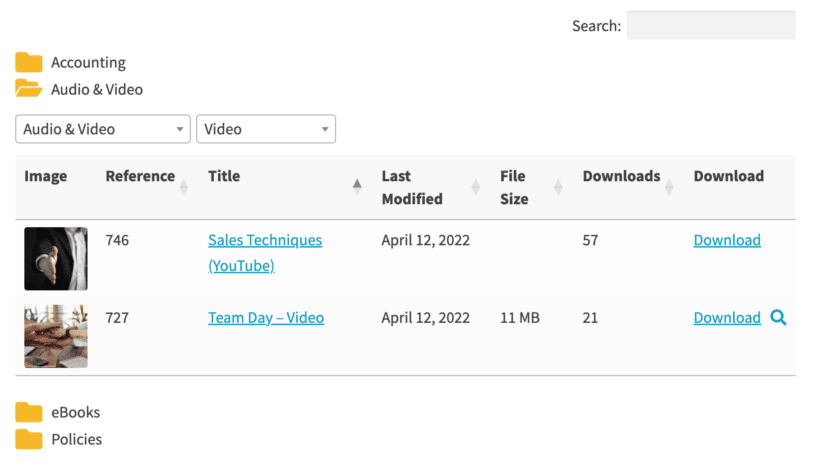This screenshot has width=820, height=468.
Task: Click the Download column header
Action: click(728, 176)
